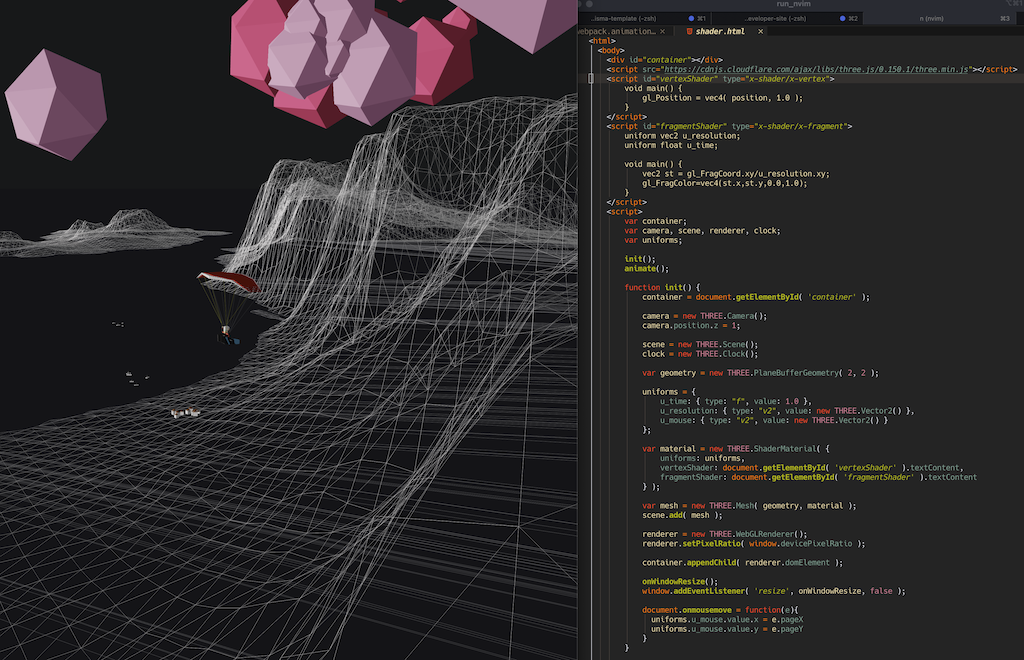
Task: Click the red paraglider in the 3D scene
Action: 226,282
